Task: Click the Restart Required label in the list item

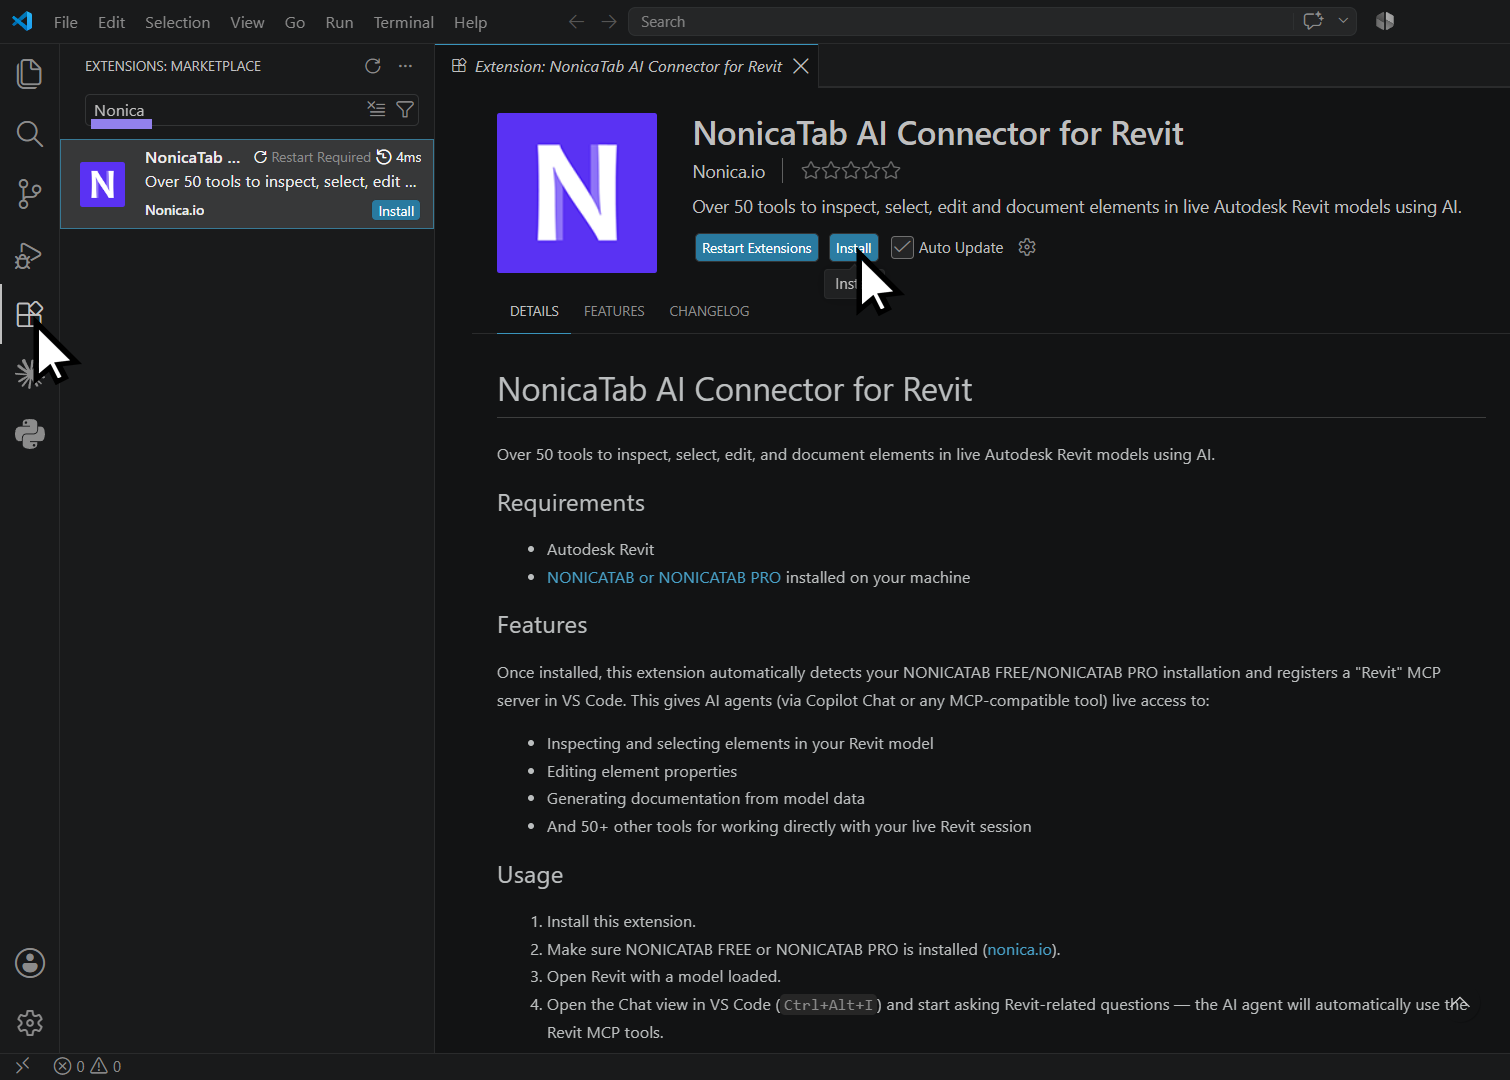Action: [x=312, y=157]
